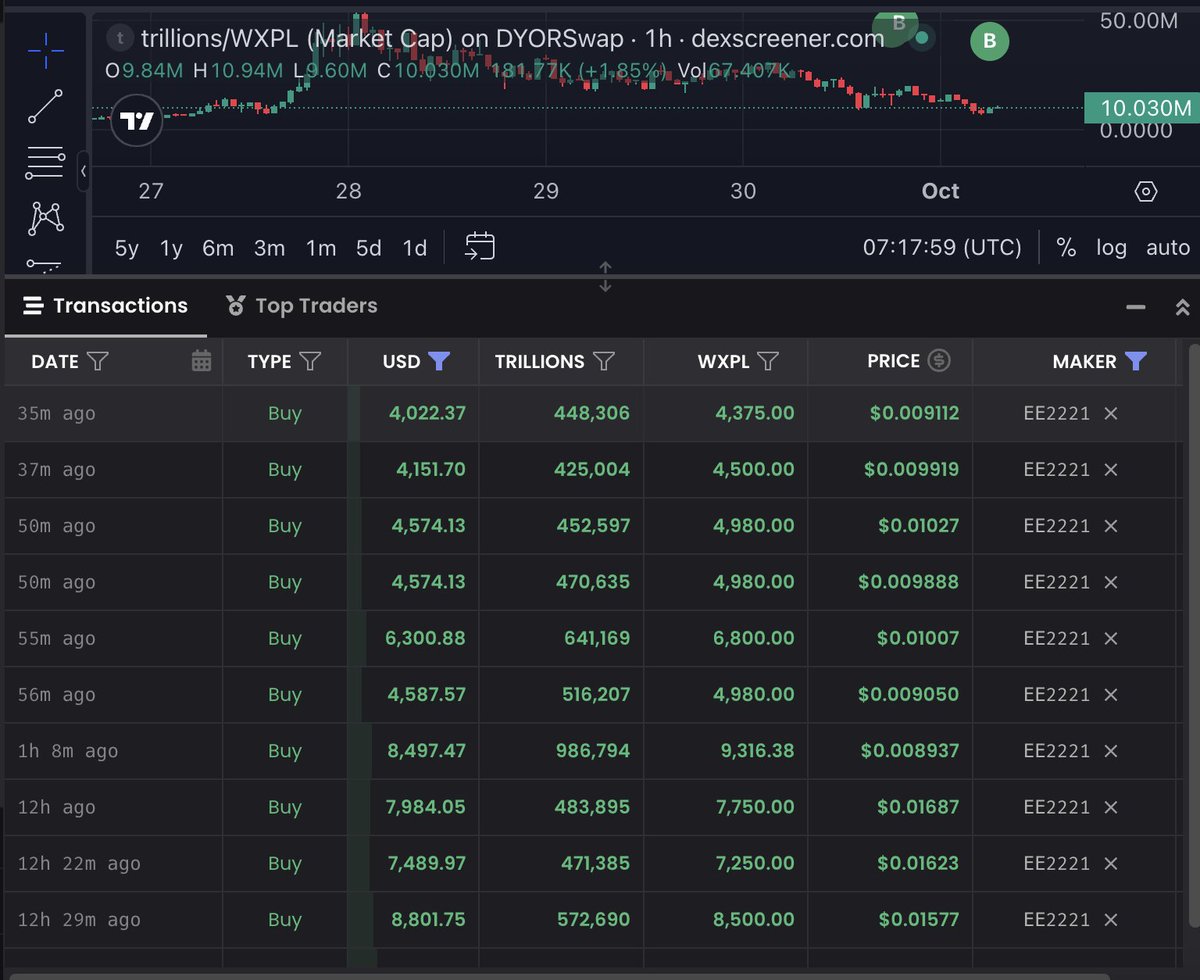Click the price $0.01687

(x=919, y=807)
